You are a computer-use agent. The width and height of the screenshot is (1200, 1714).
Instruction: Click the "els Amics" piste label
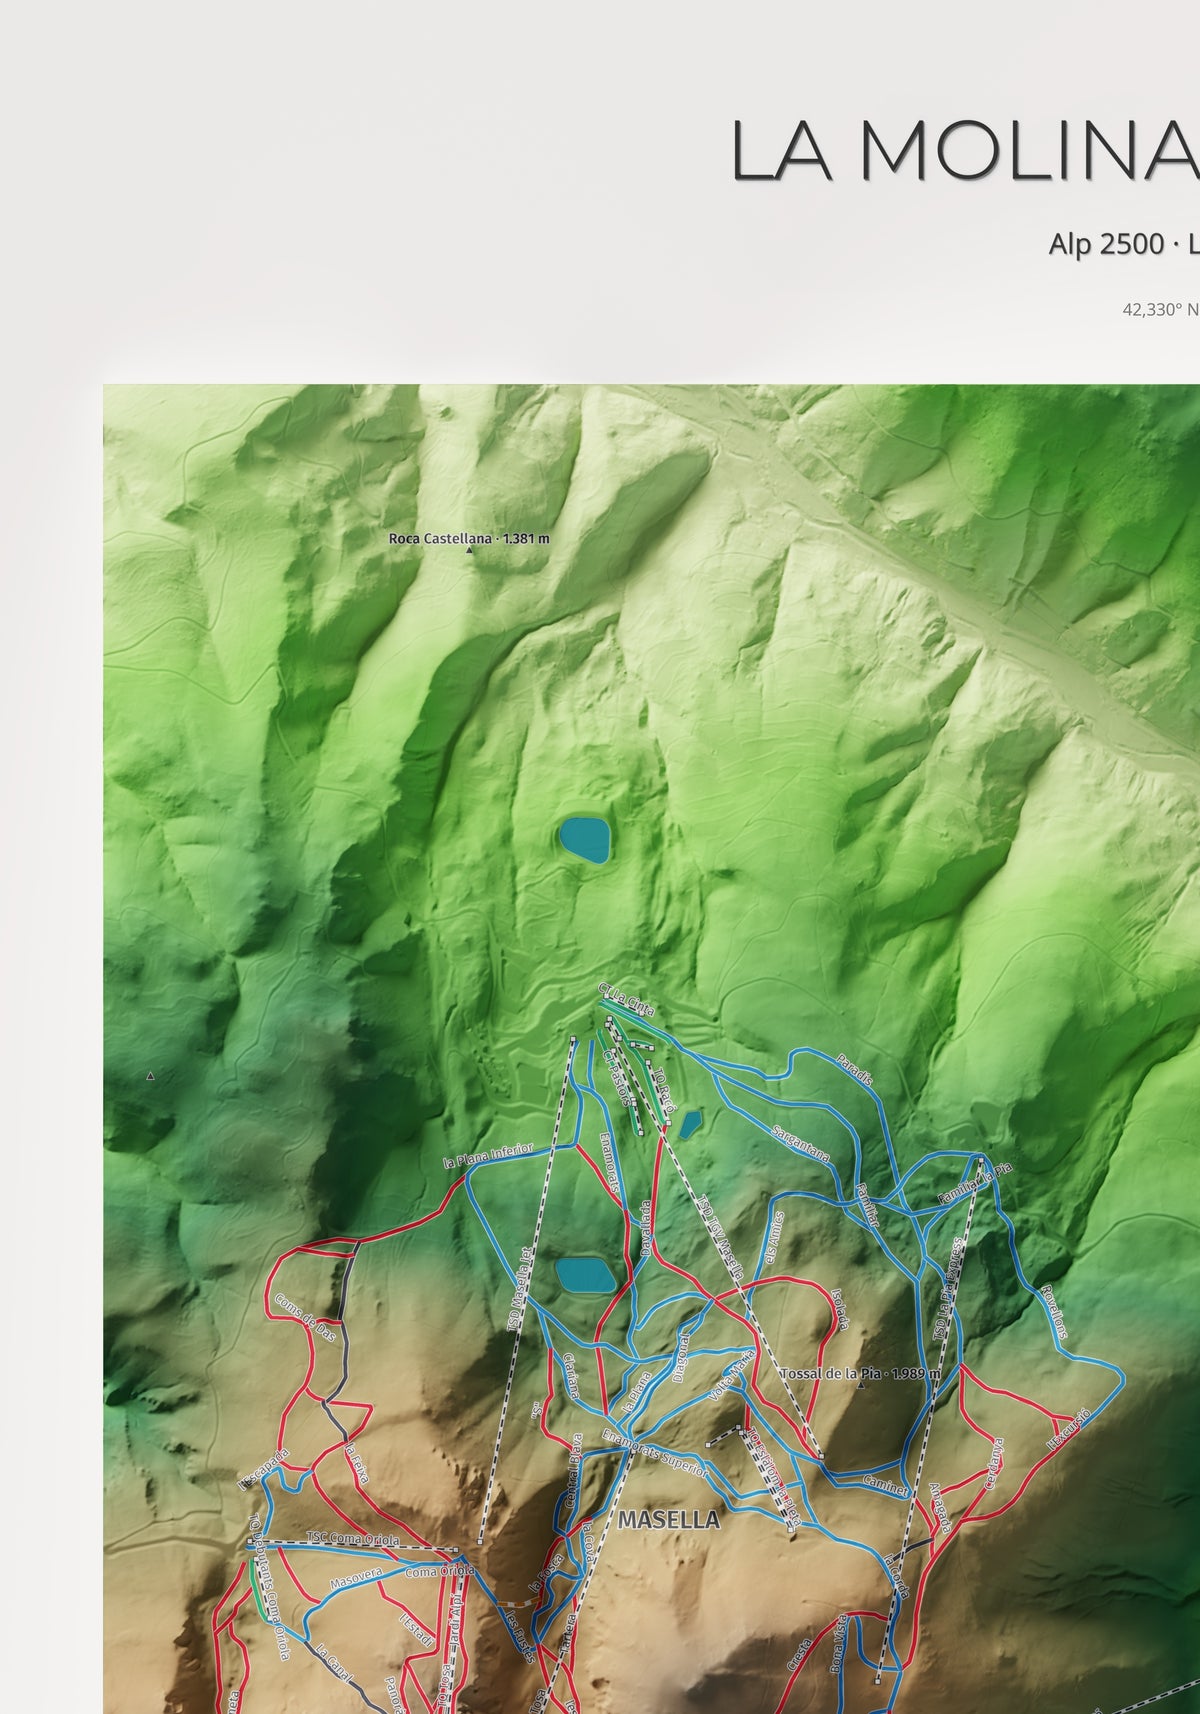coord(775,1236)
